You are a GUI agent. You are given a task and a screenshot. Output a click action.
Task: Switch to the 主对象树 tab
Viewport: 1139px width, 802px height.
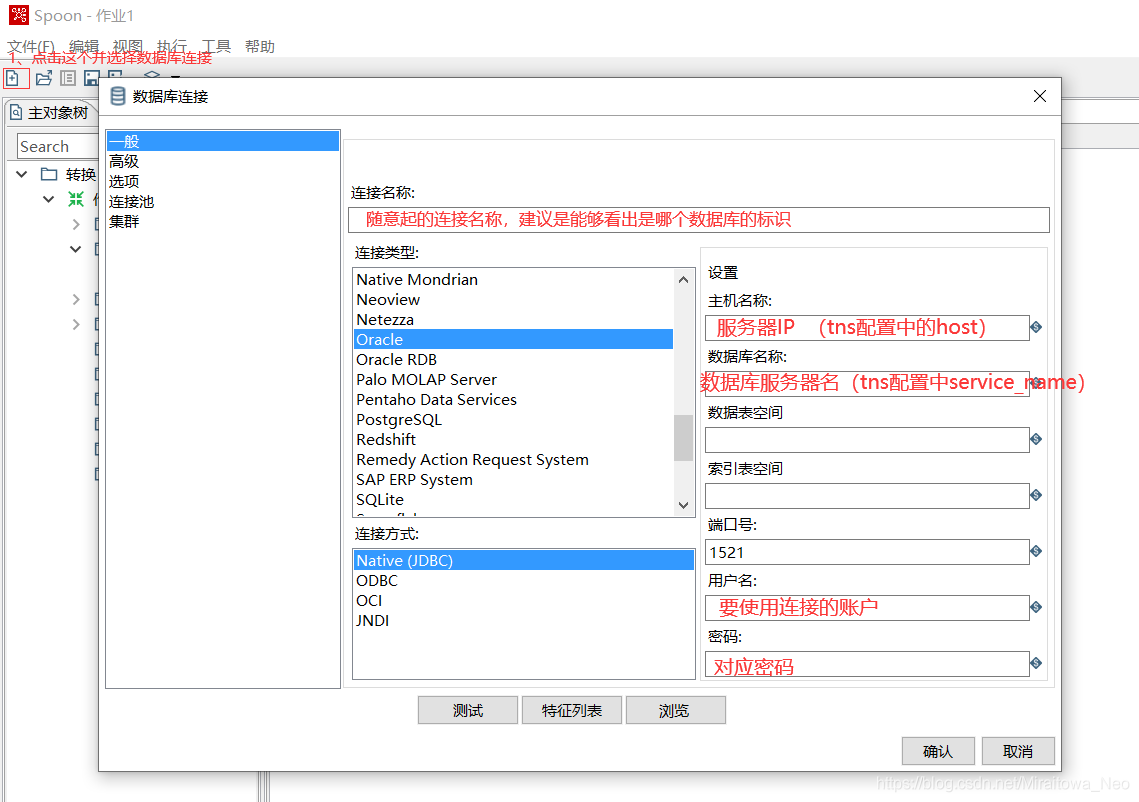click(49, 113)
